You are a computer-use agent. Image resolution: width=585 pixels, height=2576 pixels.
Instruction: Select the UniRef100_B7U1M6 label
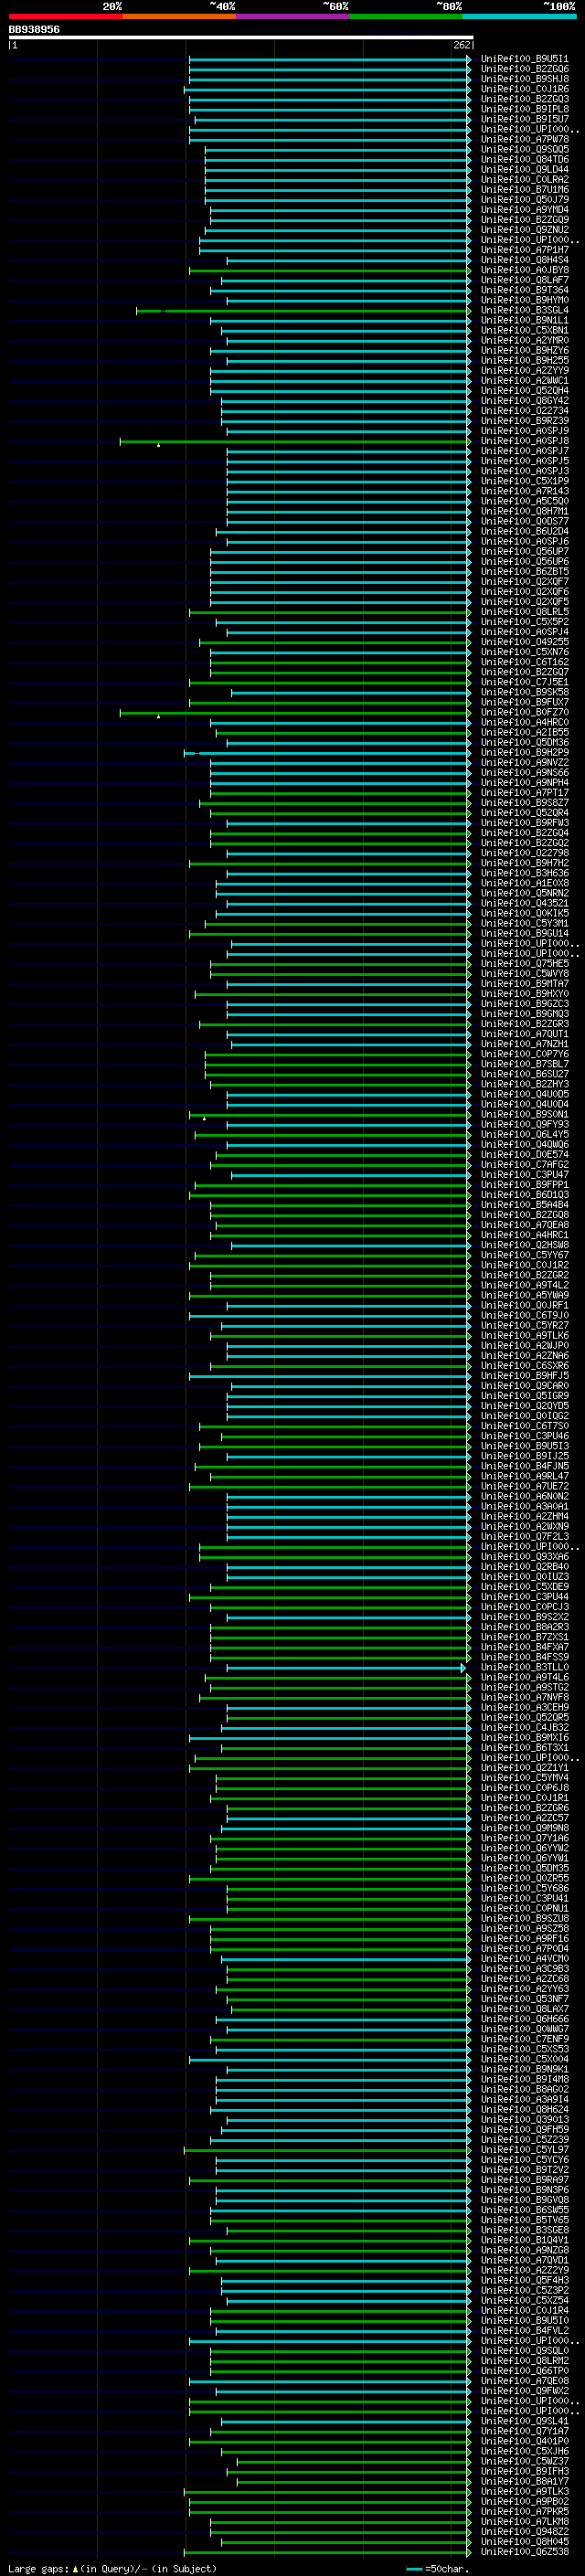pyautogui.click(x=525, y=189)
